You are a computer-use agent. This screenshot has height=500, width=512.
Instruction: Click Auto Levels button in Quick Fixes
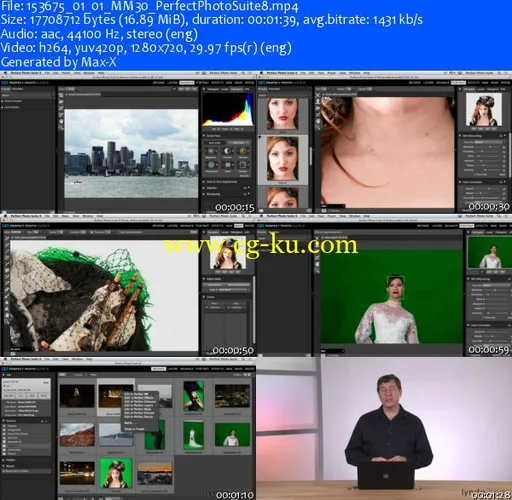[x=214, y=143]
